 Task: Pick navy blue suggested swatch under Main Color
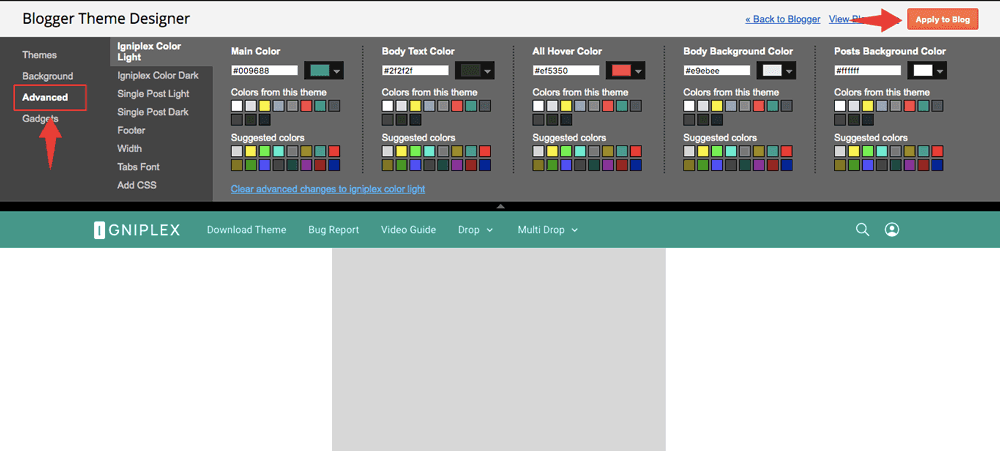334,165
